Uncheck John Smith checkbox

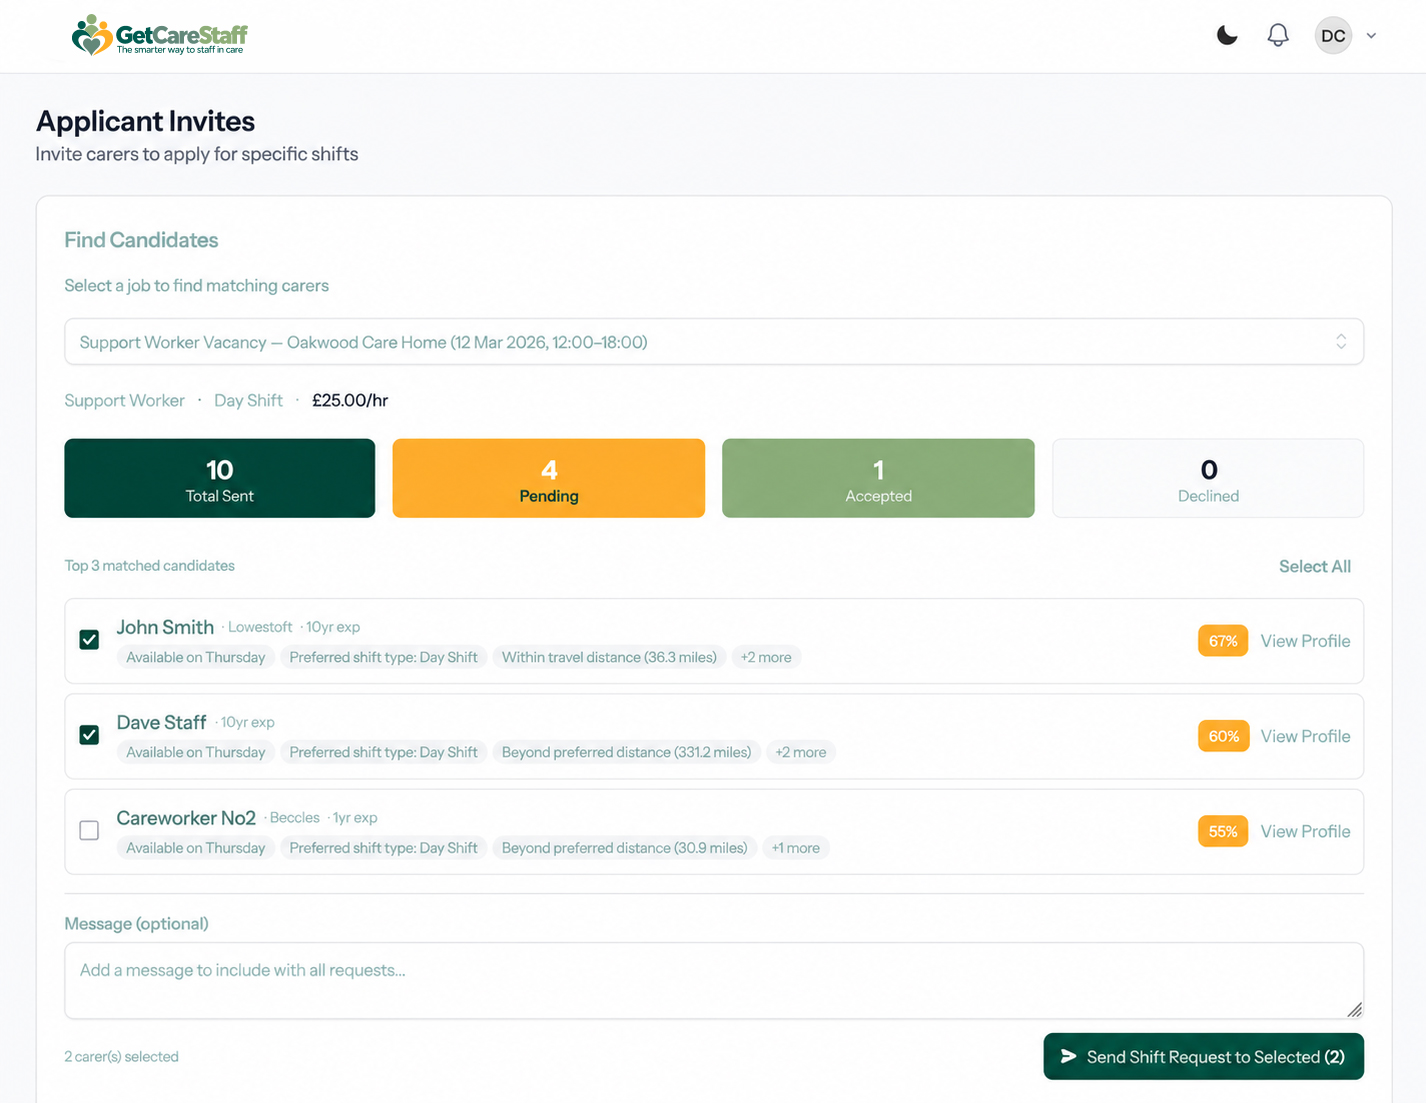coord(89,640)
